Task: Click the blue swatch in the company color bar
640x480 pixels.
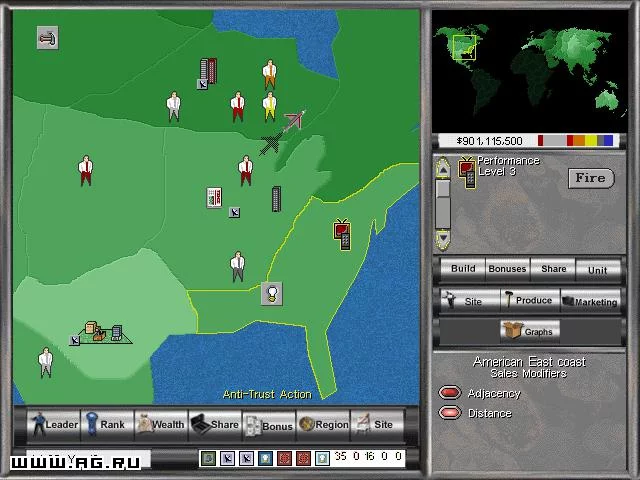Action: coord(609,141)
